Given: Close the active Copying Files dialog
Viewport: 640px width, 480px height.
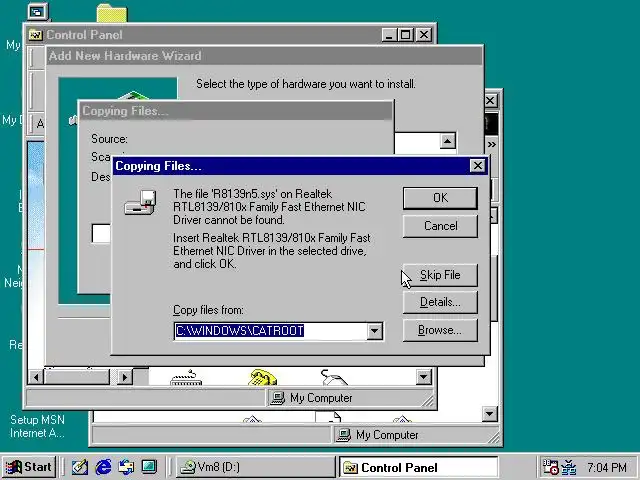Looking at the screenshot, I should point(478,166).
